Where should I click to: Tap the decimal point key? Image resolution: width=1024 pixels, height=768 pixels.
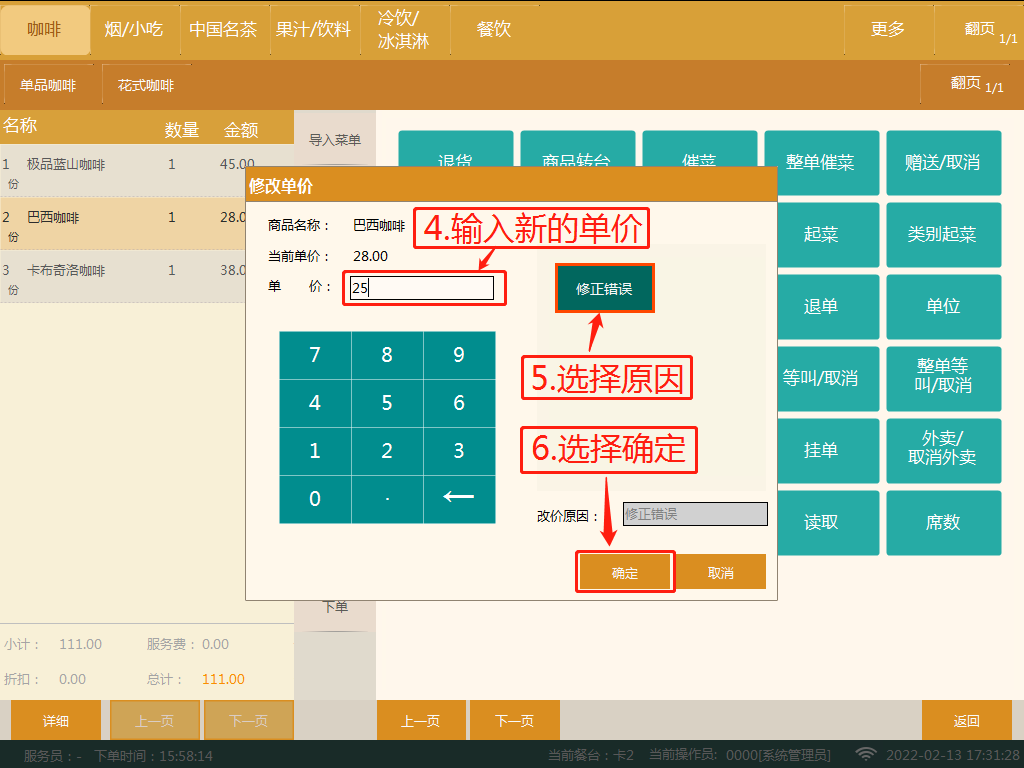tap(387, 499)
